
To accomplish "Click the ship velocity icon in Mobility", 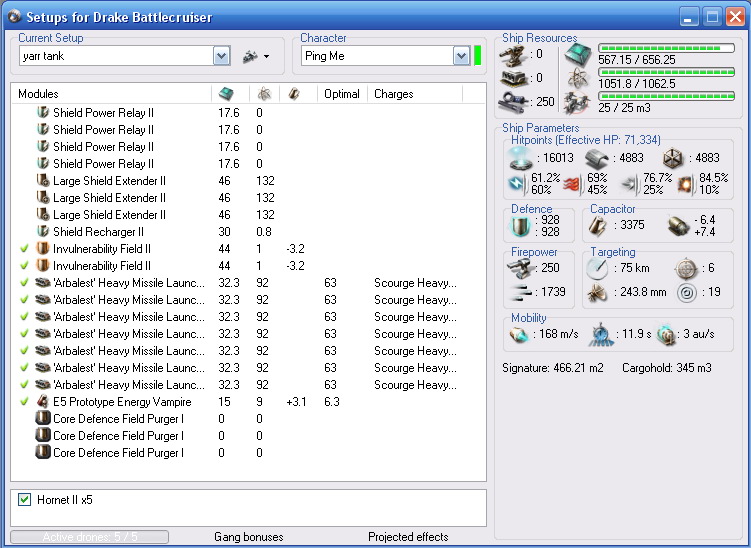I will [521, 334].
